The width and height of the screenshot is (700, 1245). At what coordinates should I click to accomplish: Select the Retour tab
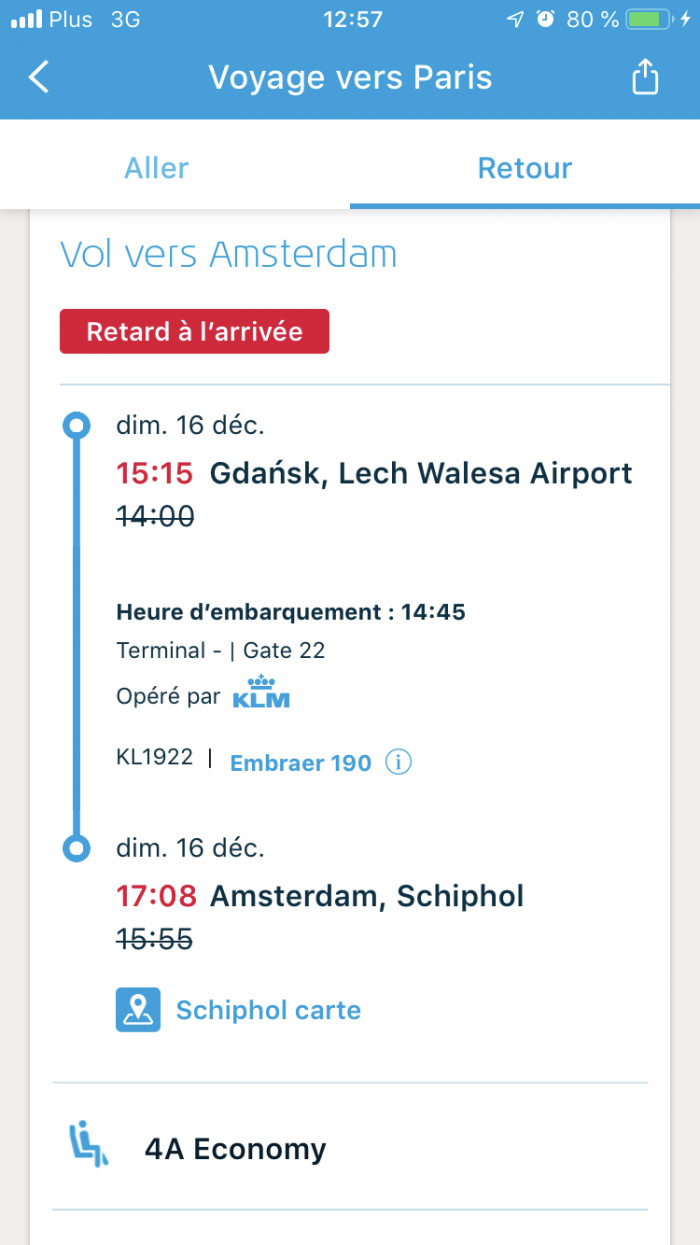[524, 168]
